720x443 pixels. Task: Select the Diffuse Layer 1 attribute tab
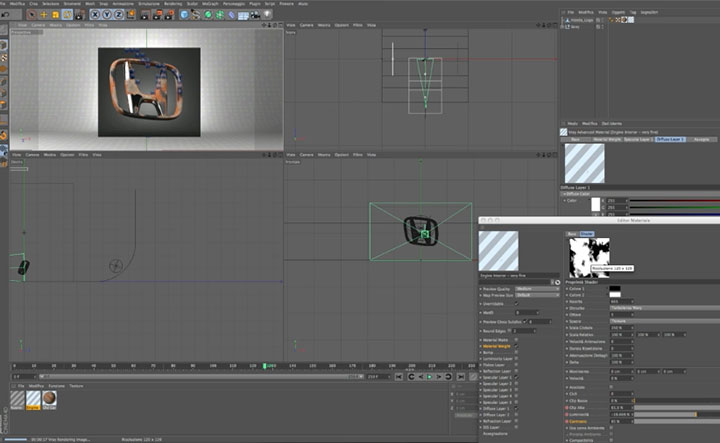(670, 139)
